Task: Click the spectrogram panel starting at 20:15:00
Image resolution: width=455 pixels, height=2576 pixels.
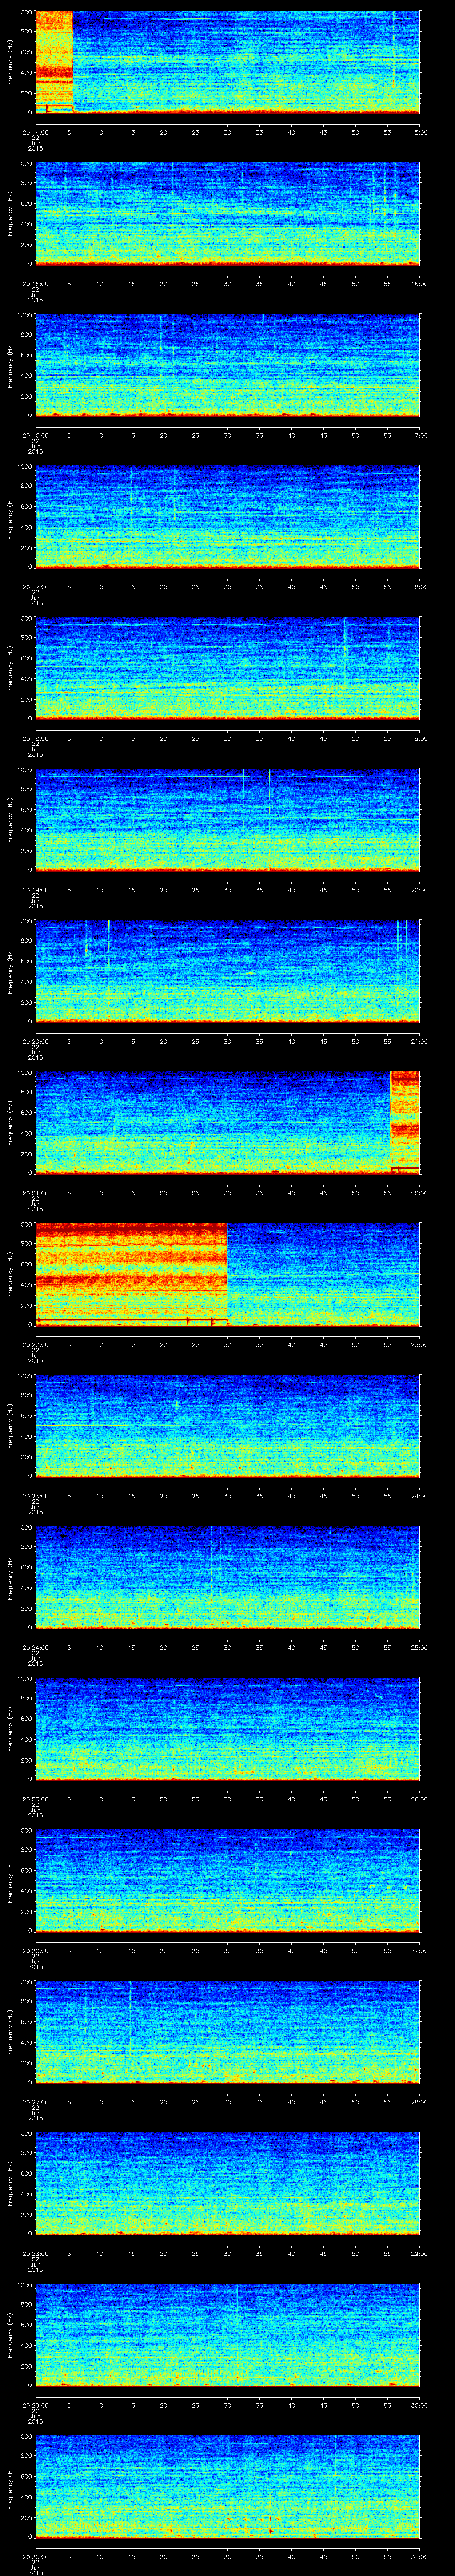Action: [227, 213]
